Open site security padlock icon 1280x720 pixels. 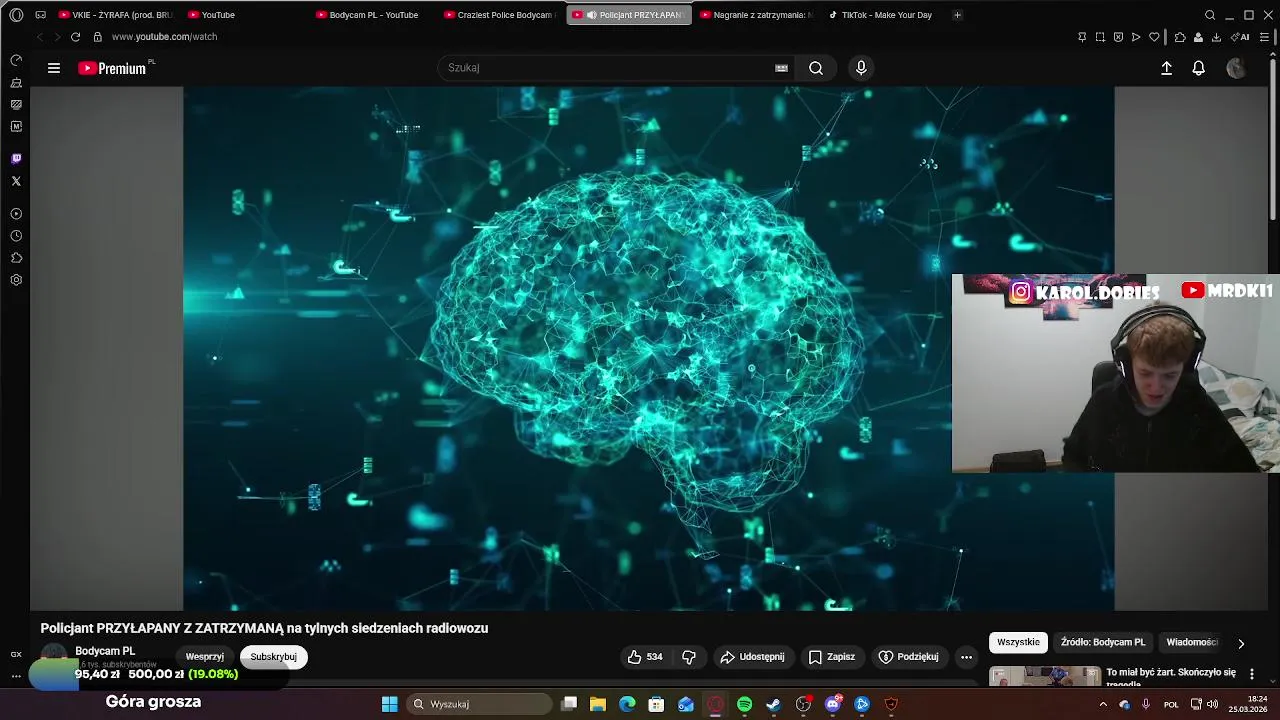(97, 37)
